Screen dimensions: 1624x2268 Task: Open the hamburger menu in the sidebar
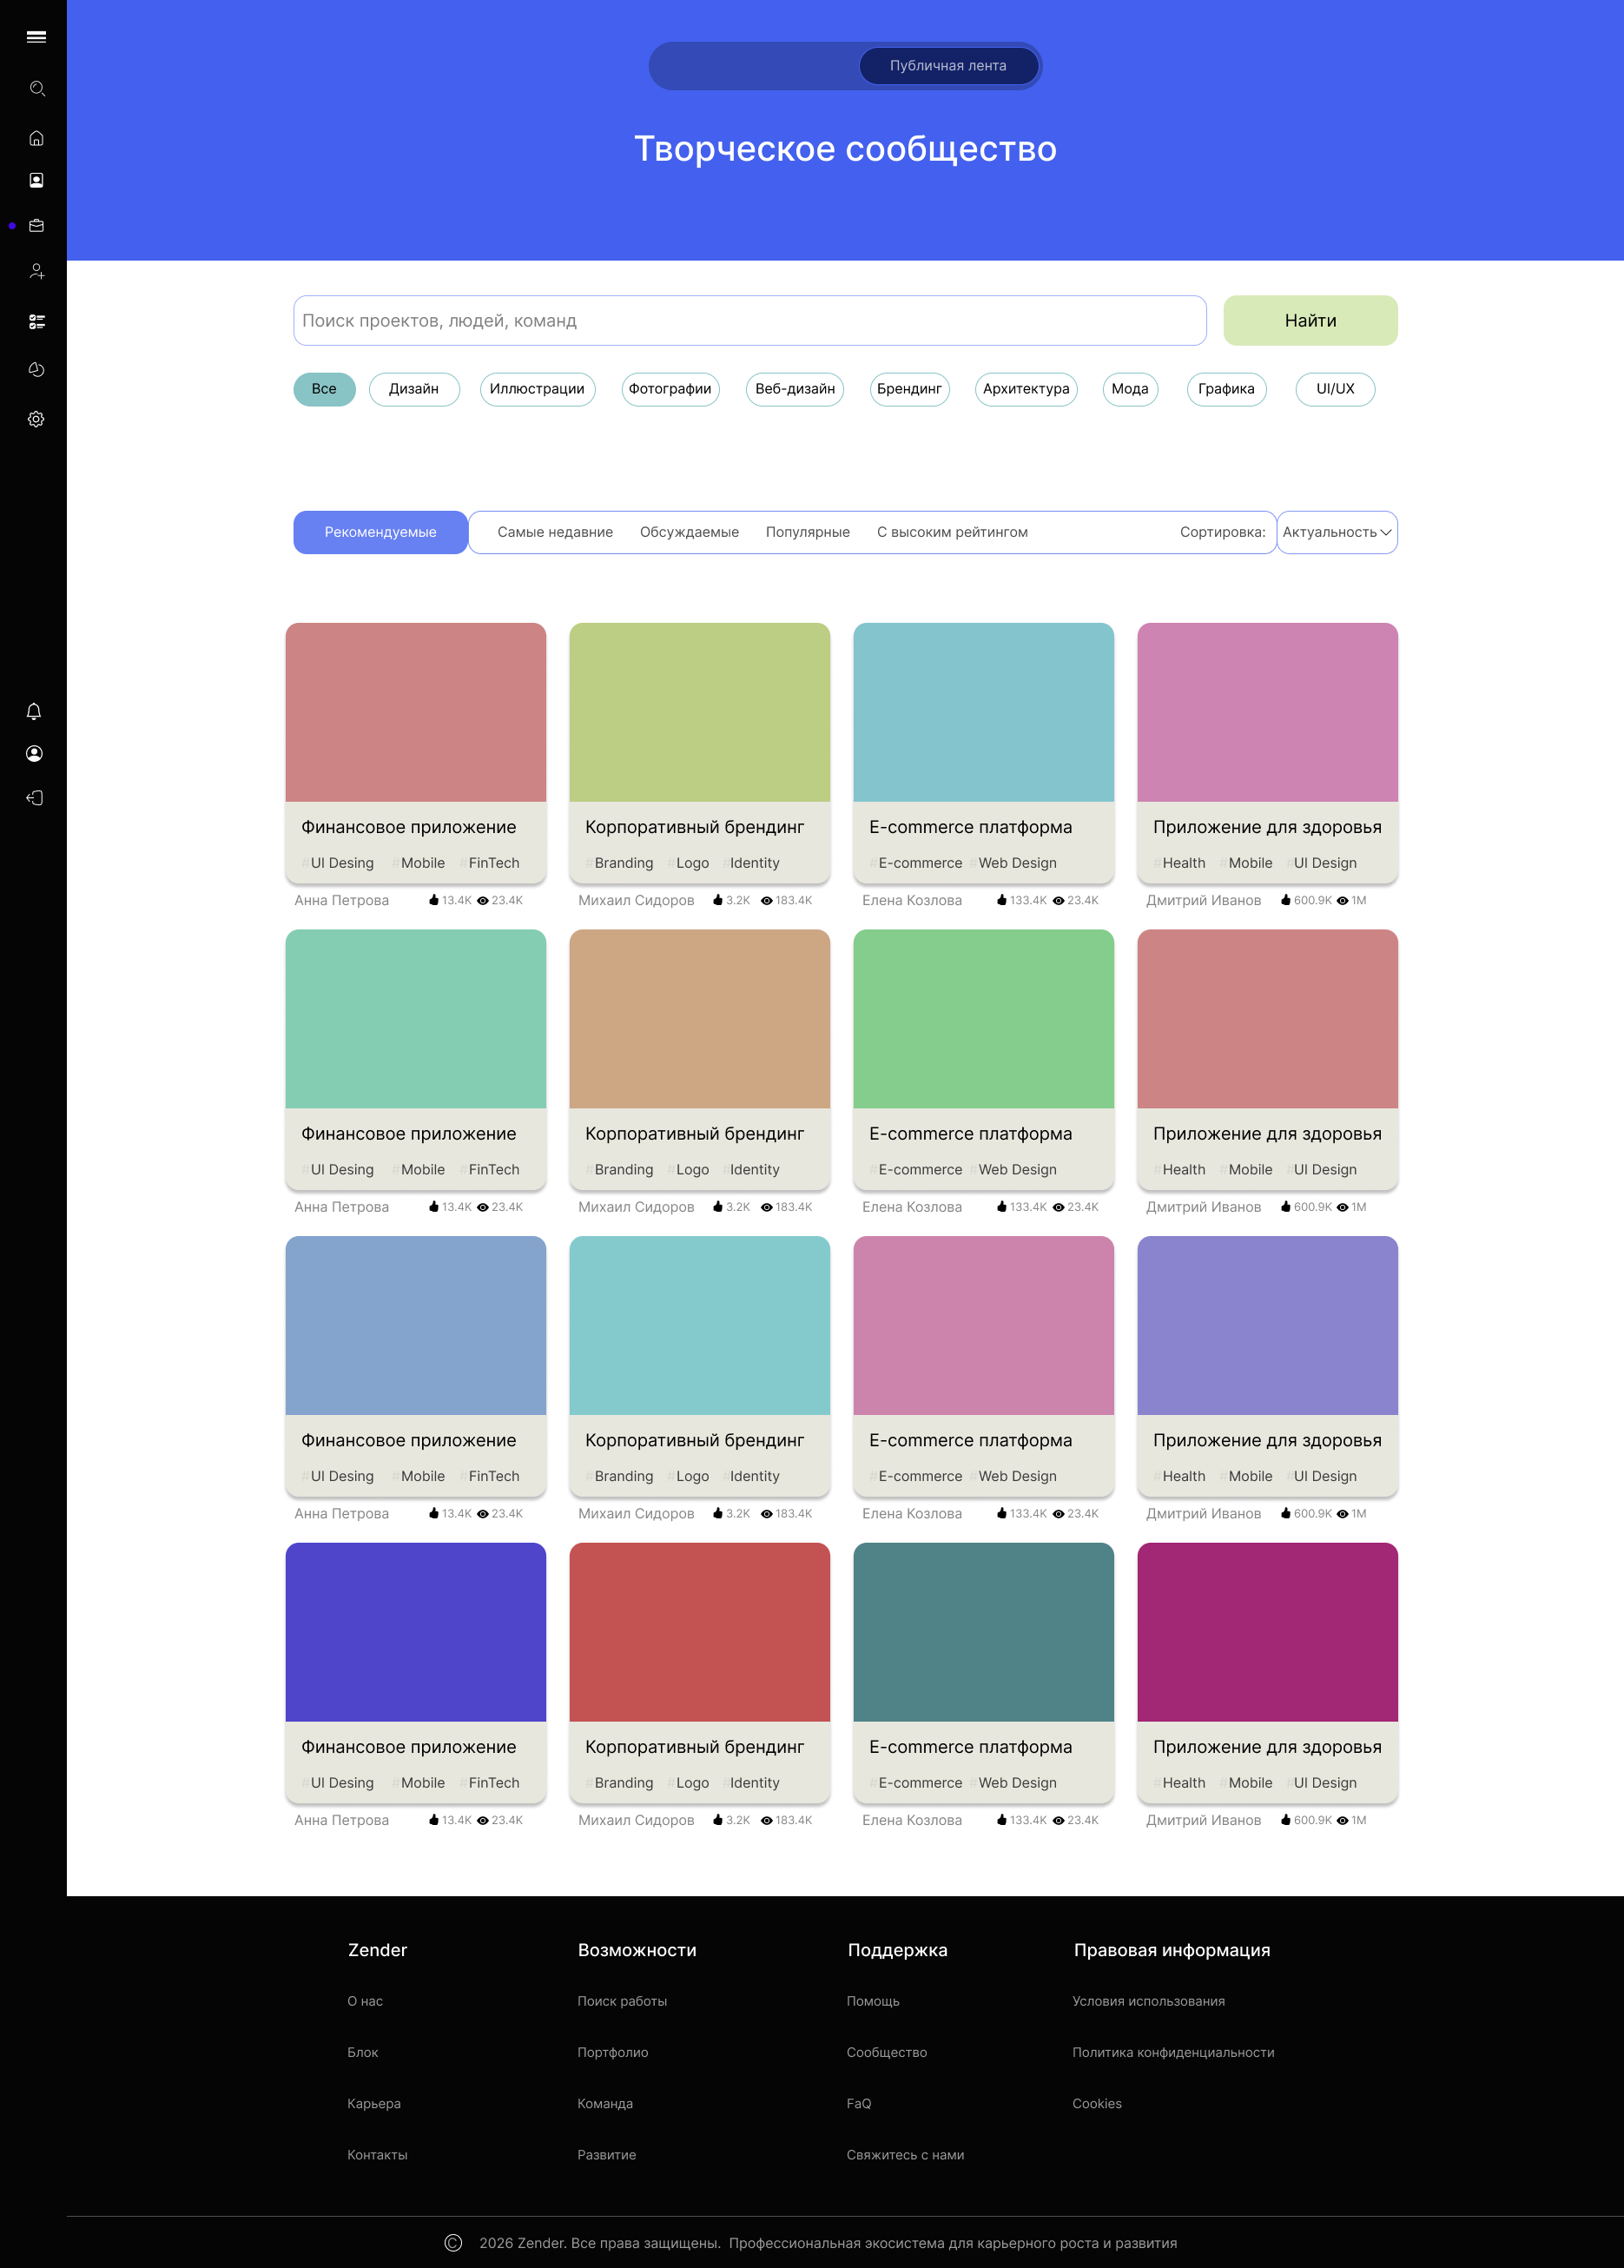click(x=36, y=37)
